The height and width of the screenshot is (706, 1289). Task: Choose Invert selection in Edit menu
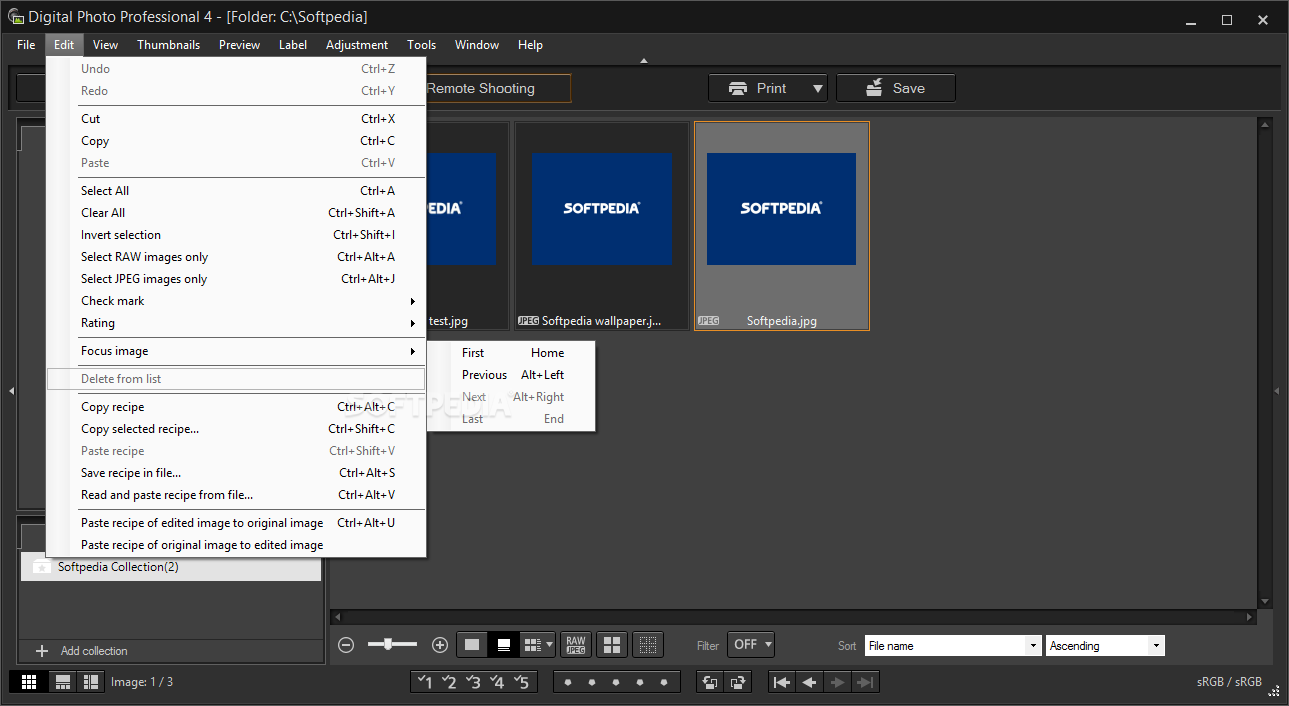(236, 235)
